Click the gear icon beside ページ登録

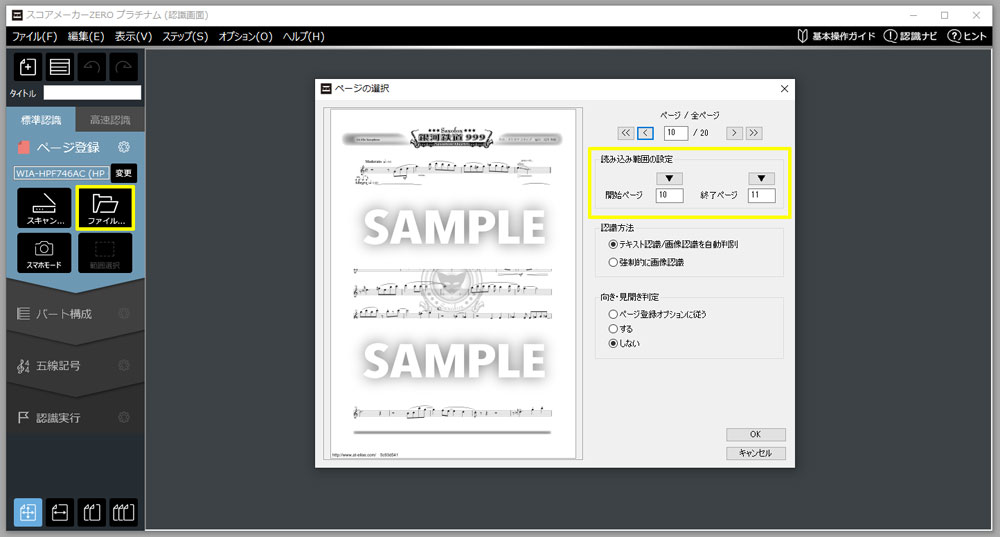[124, 147]
